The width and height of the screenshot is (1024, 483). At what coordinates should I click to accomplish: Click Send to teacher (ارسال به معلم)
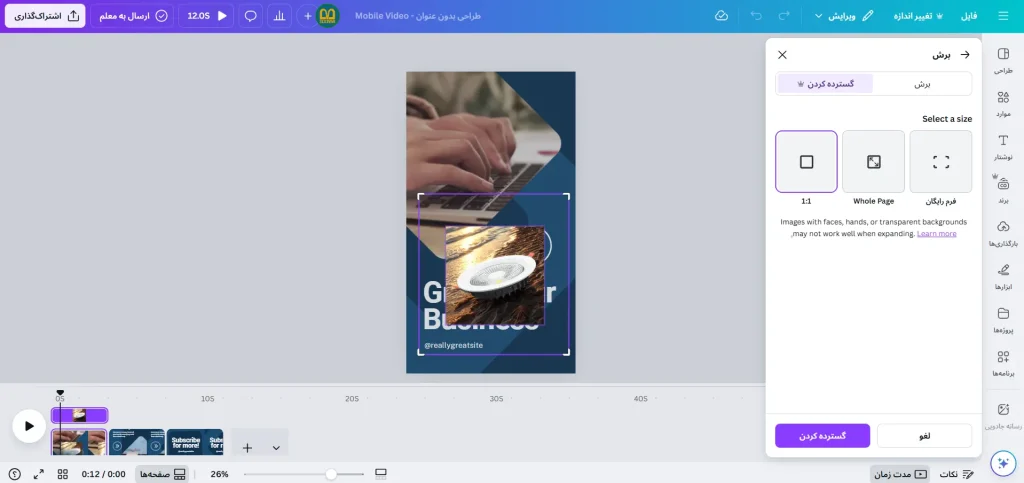coord(133,16)
